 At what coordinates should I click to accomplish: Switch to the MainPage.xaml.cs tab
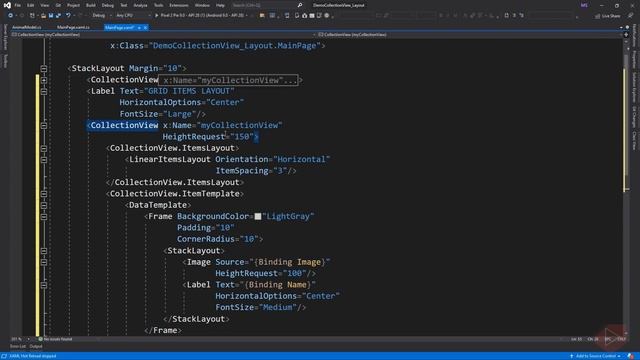(x=73, y=27)
